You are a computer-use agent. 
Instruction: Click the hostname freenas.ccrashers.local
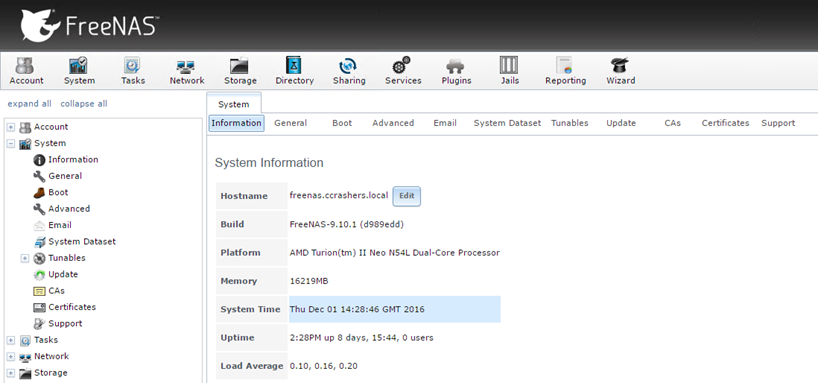339,196
